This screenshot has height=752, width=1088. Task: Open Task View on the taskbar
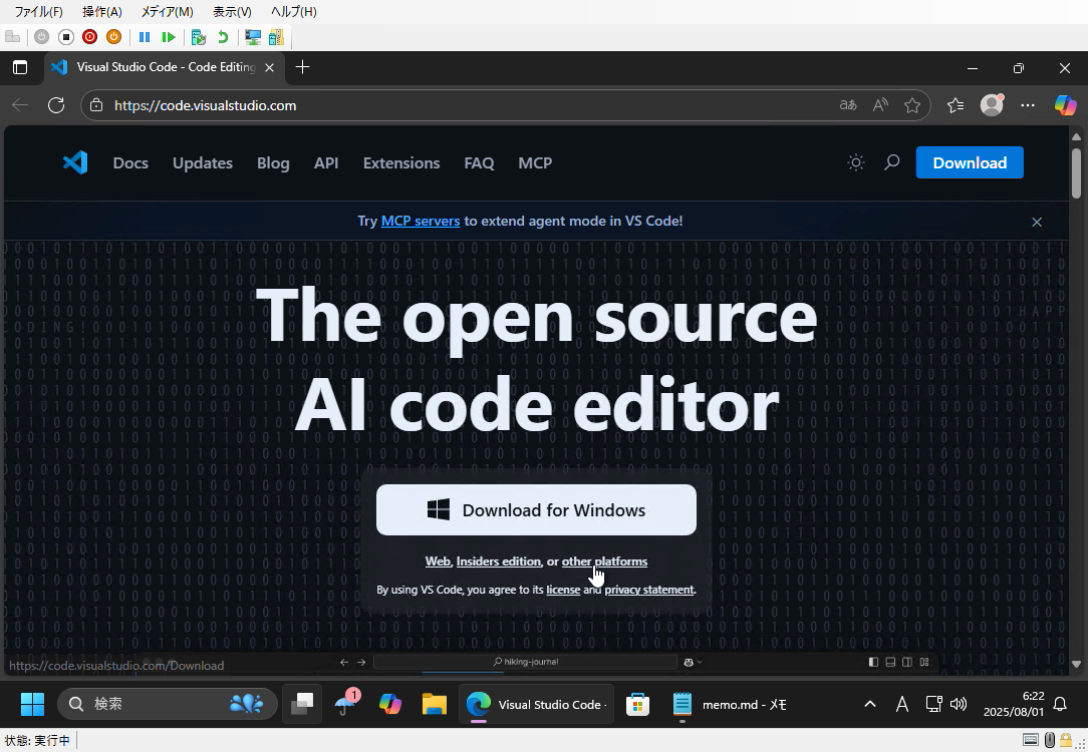(302, 704)
